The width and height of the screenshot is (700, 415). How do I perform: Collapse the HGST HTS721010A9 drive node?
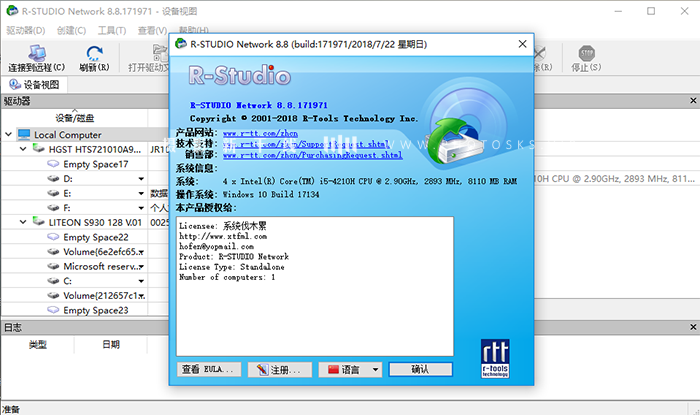[x=23, y=149]
